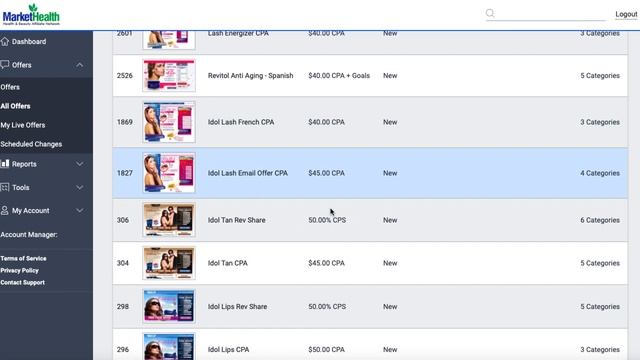Viewport: 640px width, 360px height.
Task: Click 5 Categories in Idol Lips Rev Share row
Action: [x=600, y=307]
